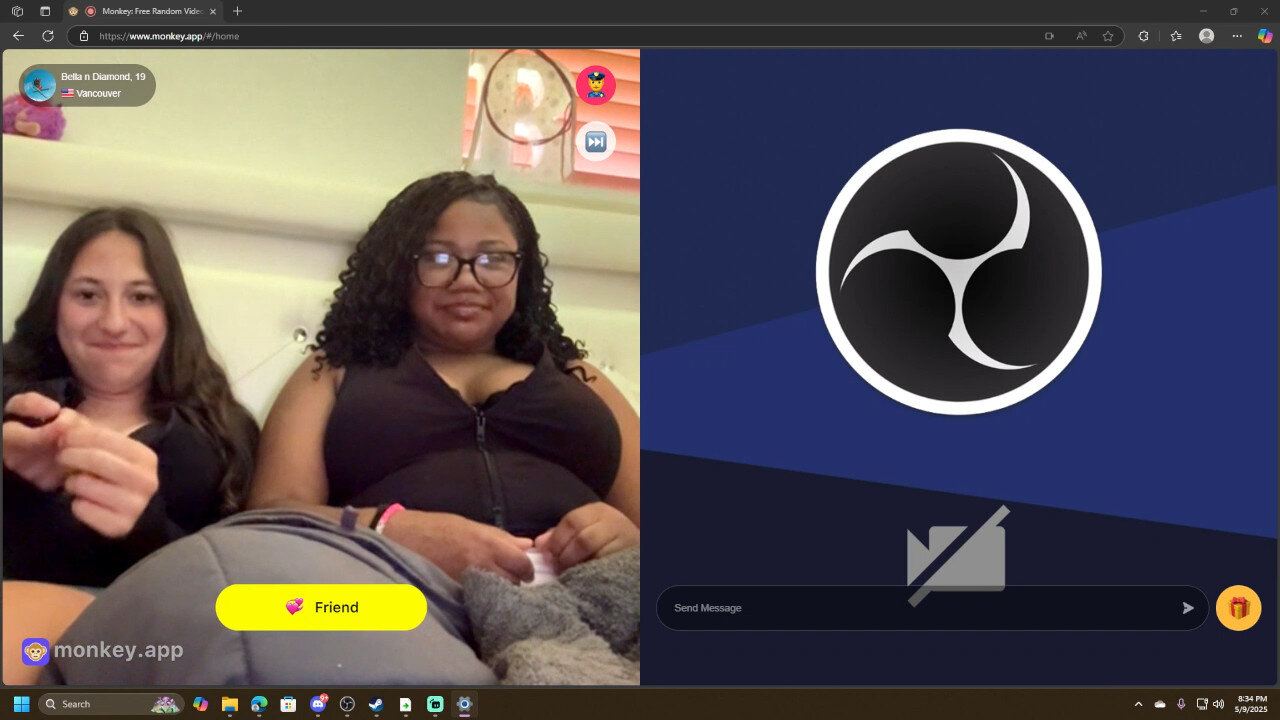1280x720 pixels.
Task: Open the gift box button
Action: click(x=1238, y=608)
